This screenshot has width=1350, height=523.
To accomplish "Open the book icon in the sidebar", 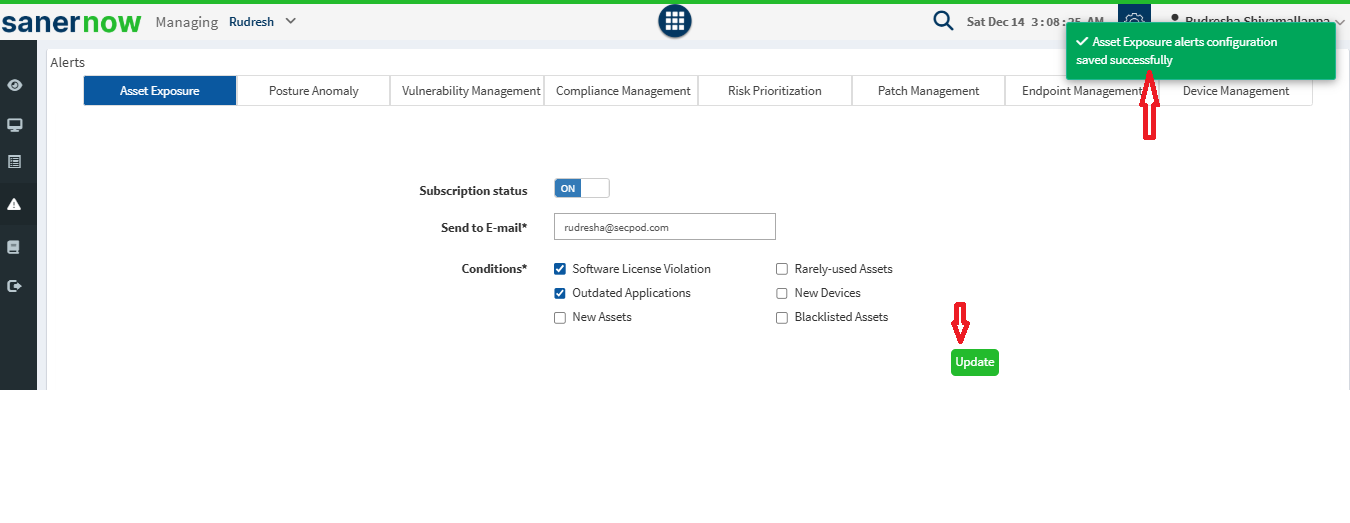I will point(15,247).
